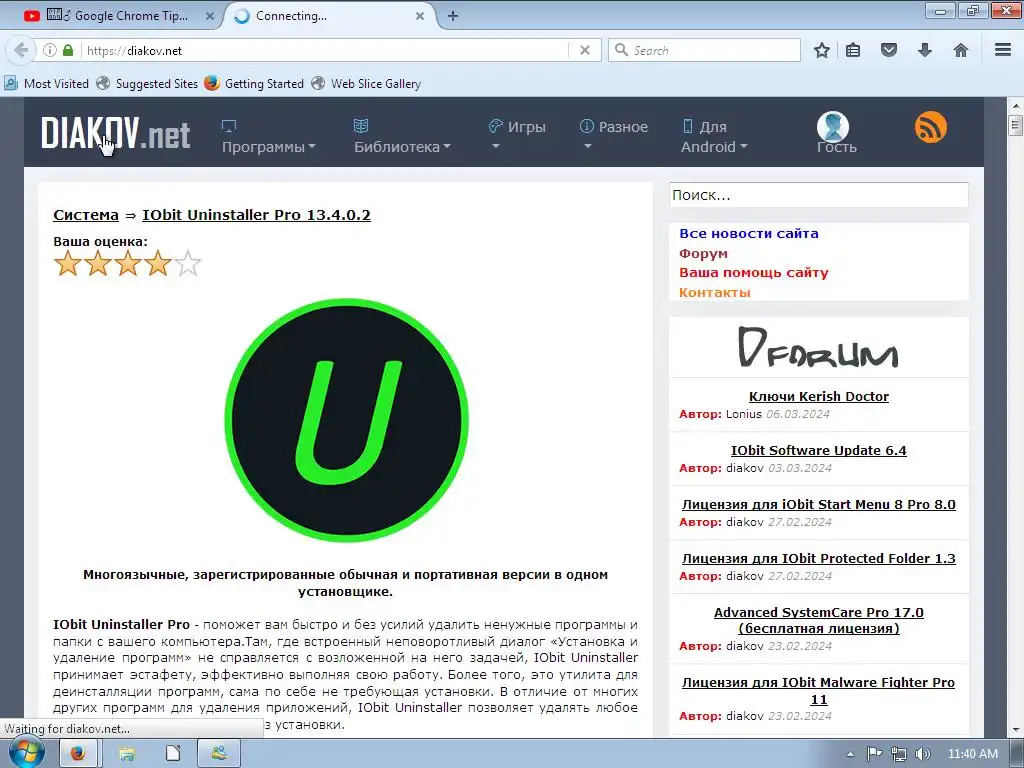Expand the Разное dropdown menu

pyautogui.click(x=614, y=134)
